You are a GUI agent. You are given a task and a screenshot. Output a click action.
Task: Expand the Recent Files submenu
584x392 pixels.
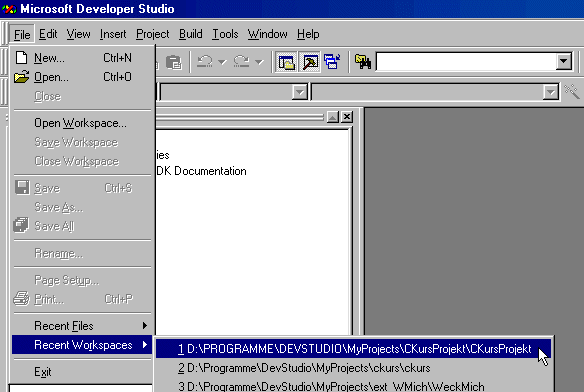(x=82, y=326)
